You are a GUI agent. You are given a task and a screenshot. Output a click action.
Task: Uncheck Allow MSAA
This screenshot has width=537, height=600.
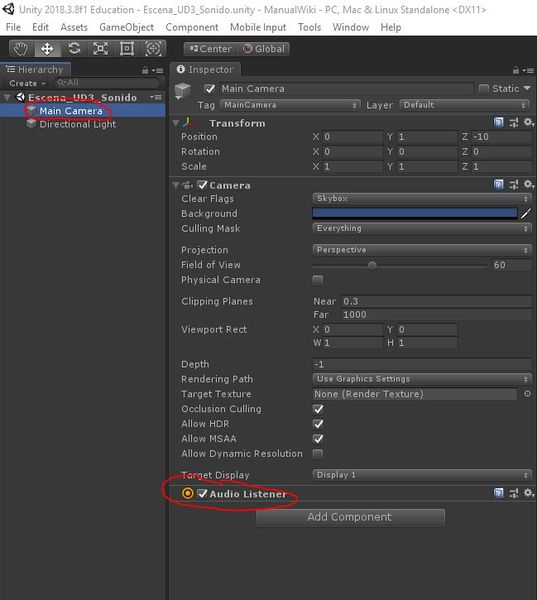pyautogui.click(x=318, y=439)
